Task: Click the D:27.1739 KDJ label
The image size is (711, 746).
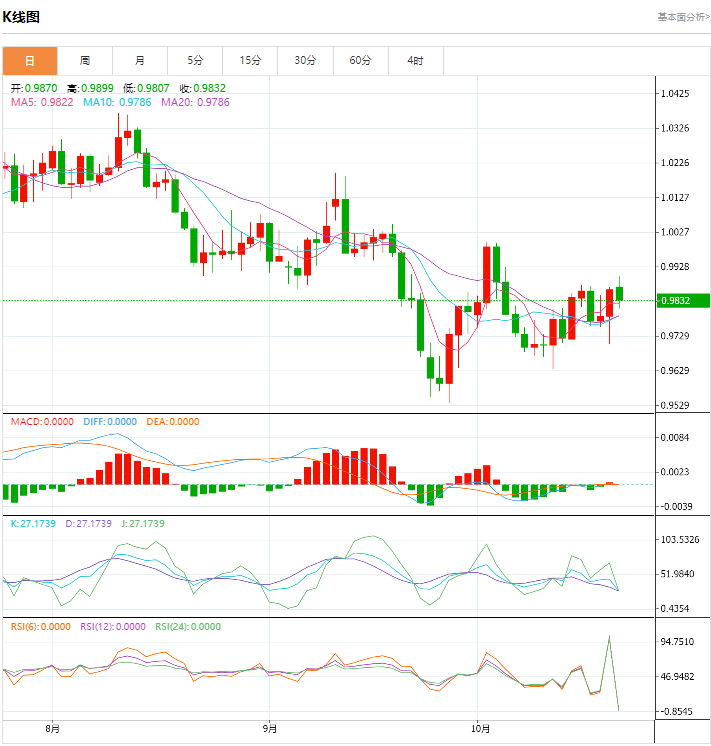Action: click(89, 524)
